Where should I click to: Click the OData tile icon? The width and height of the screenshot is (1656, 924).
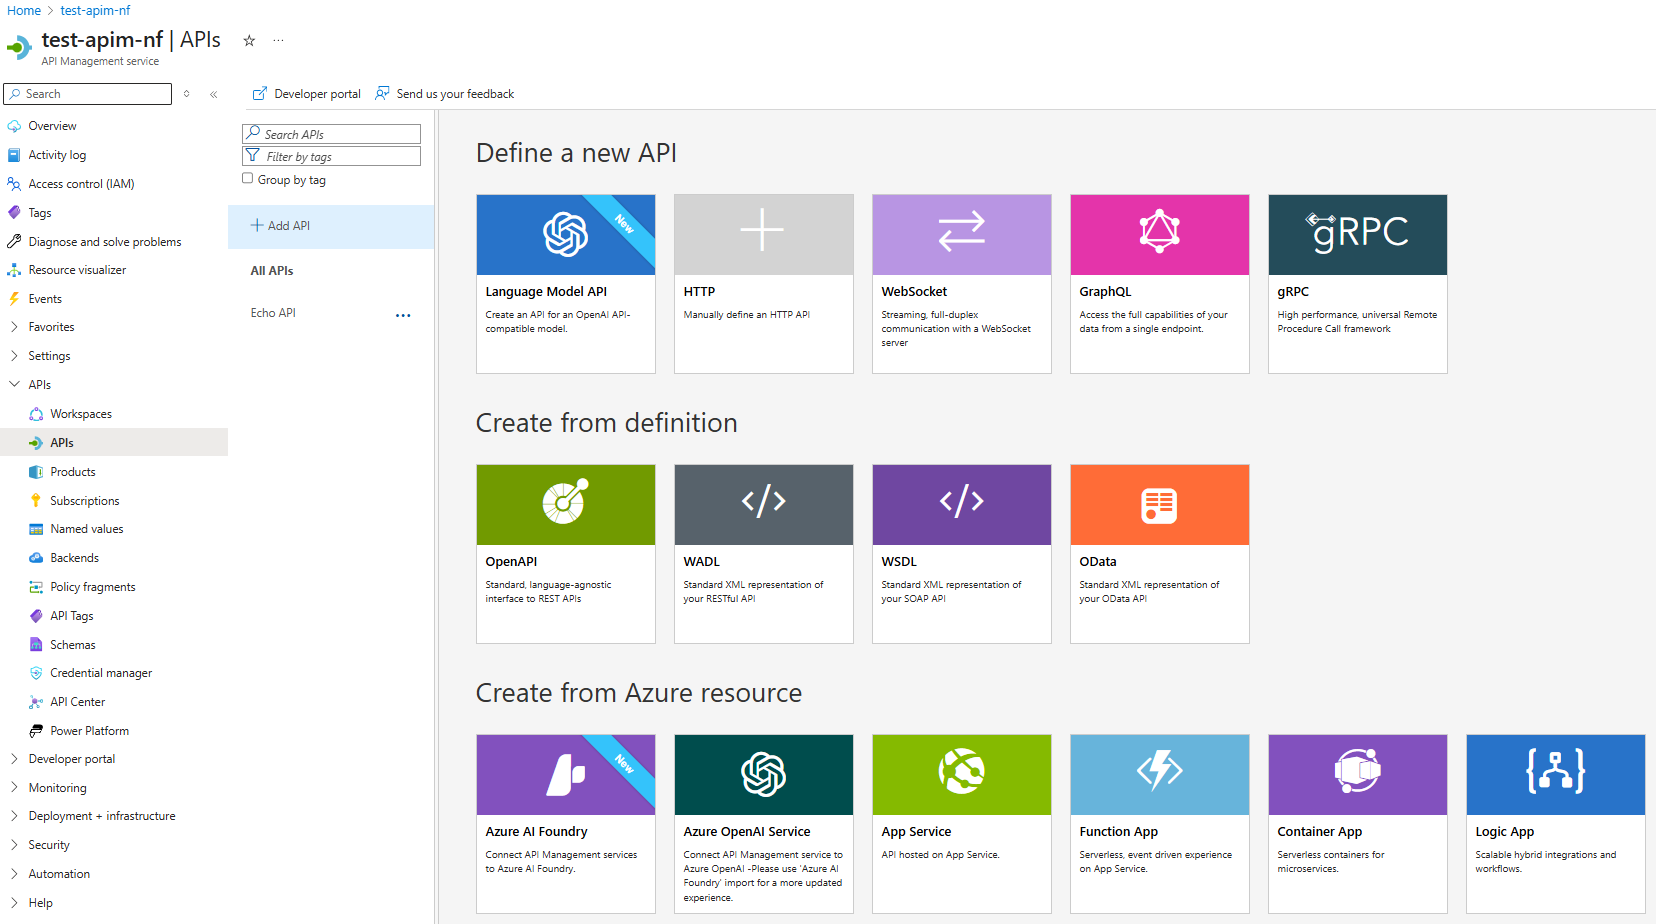(1159, 505)
